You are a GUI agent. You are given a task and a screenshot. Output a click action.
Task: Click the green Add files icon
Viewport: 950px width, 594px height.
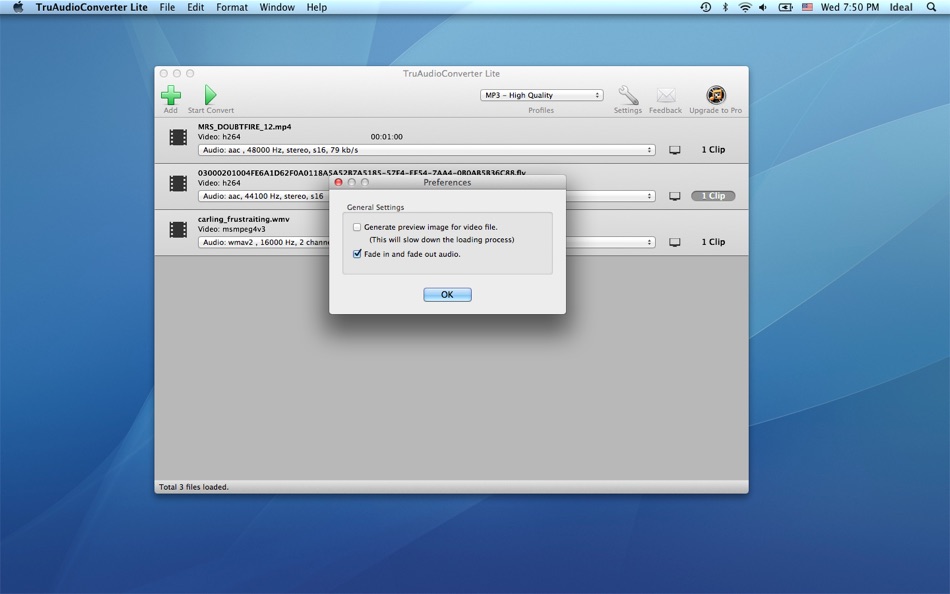pos(171,95)
